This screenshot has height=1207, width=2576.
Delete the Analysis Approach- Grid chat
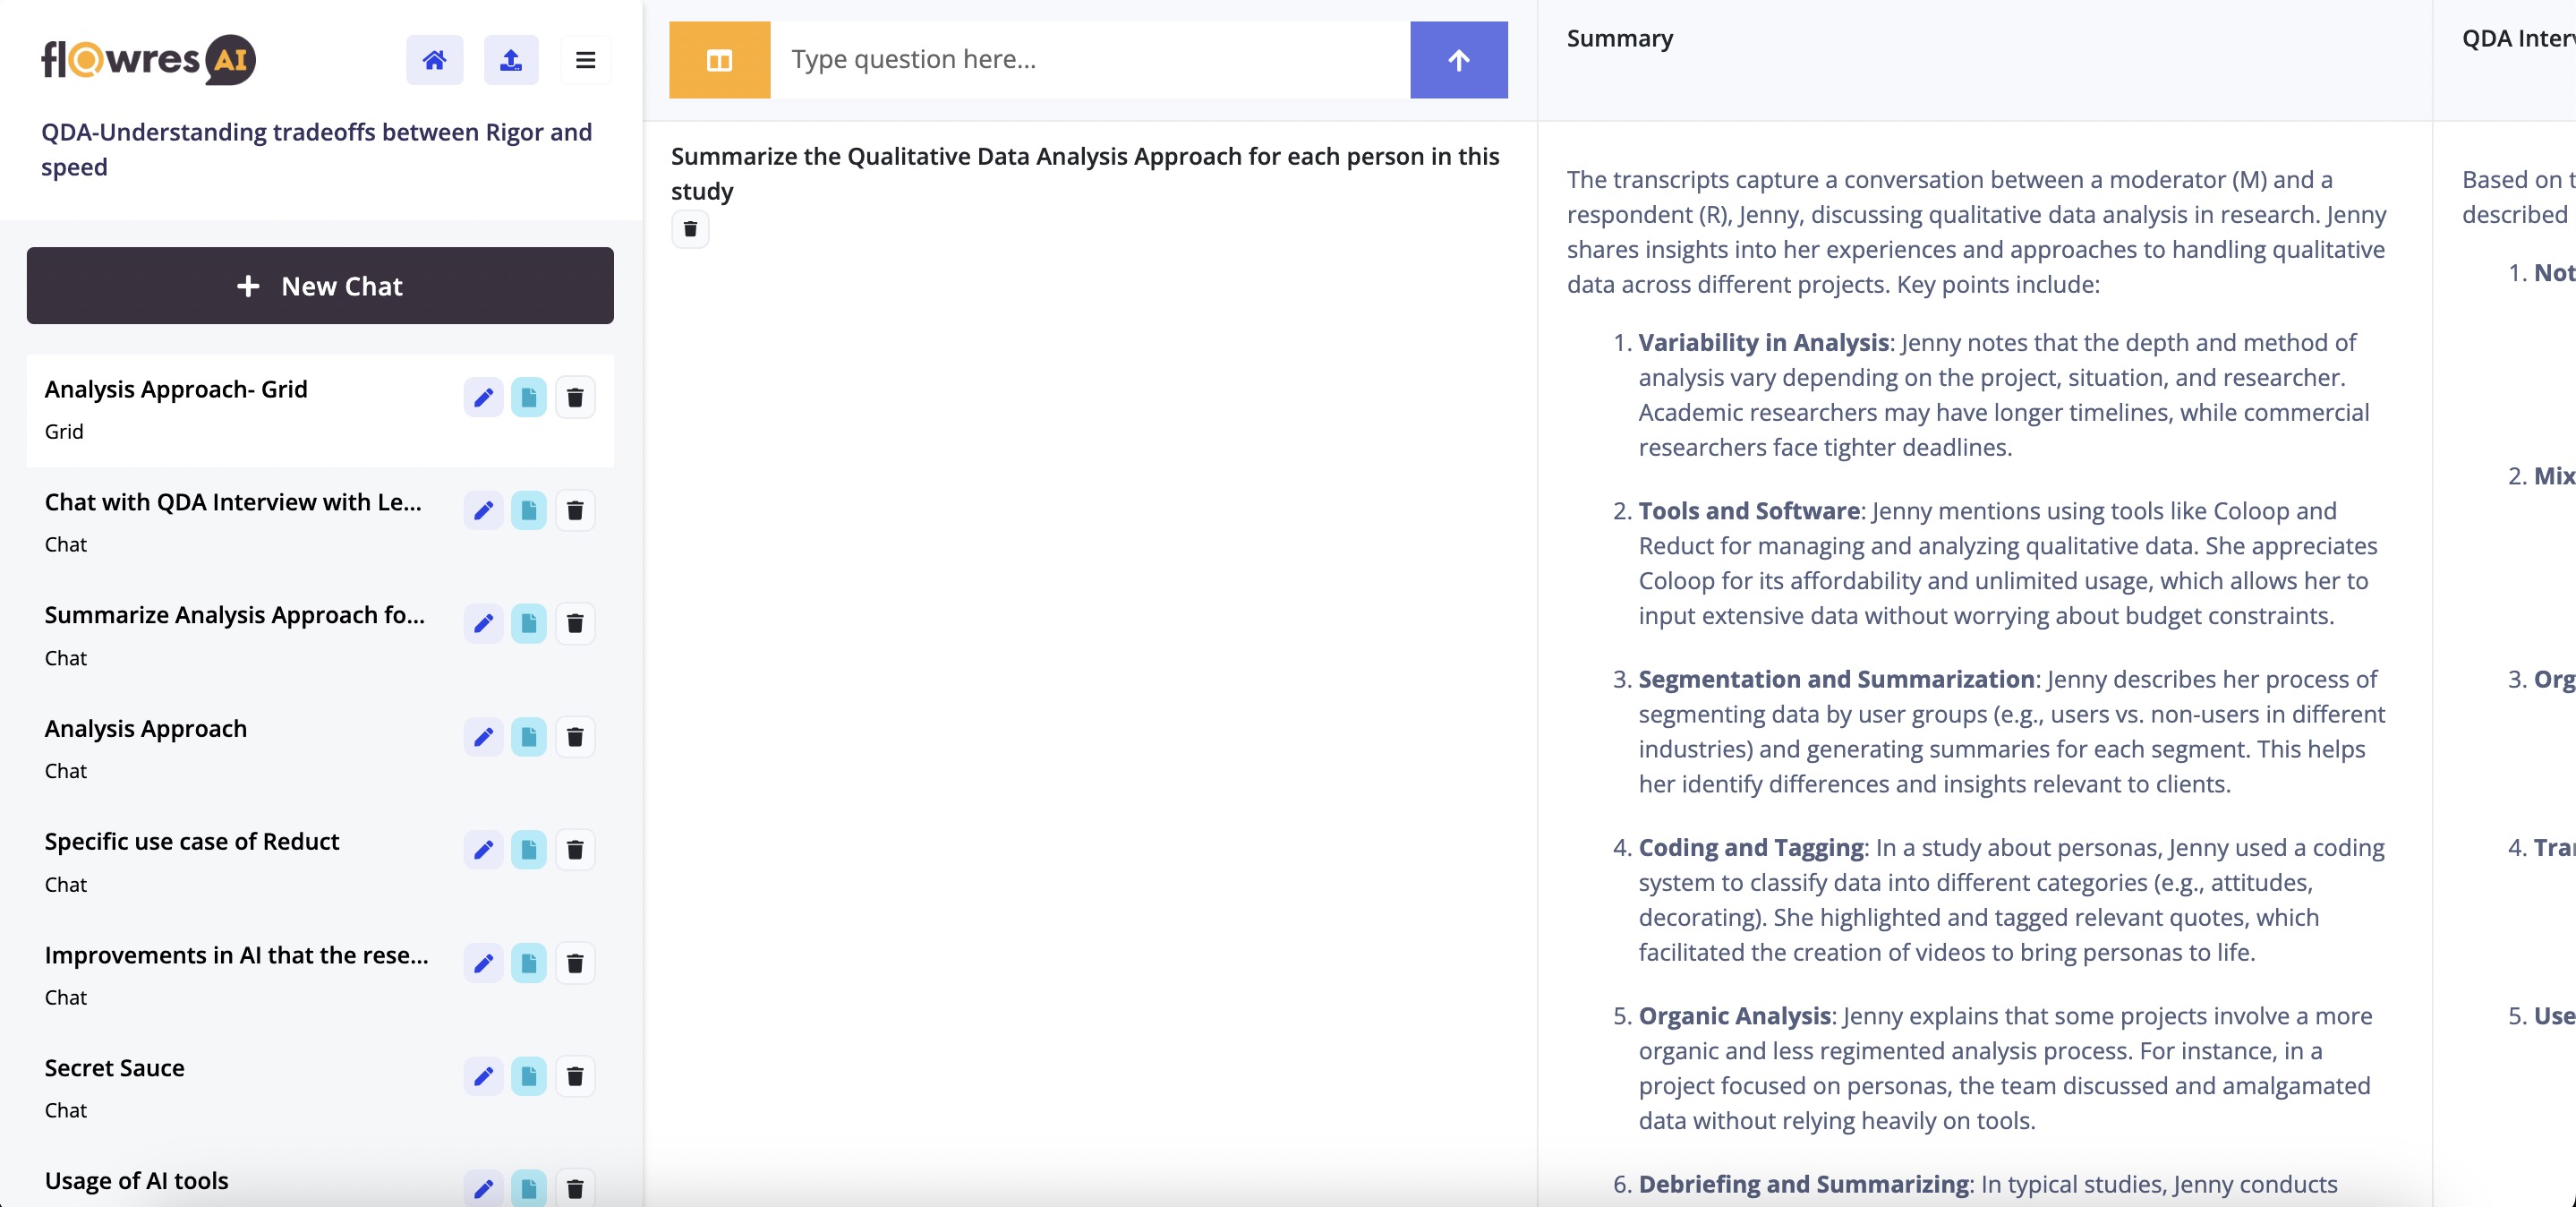575,397
